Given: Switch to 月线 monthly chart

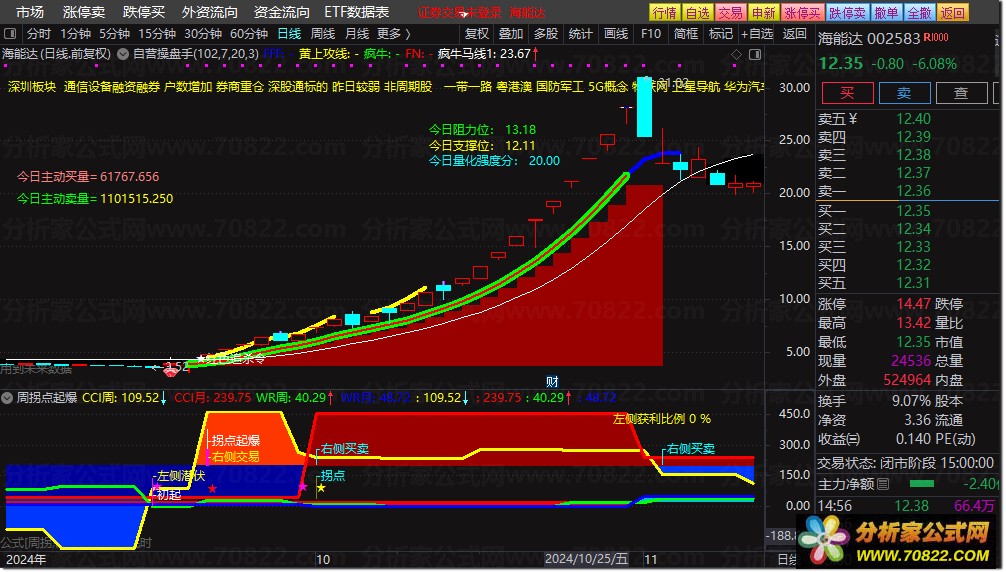Looking at the screenshot, I should point(357,33).
